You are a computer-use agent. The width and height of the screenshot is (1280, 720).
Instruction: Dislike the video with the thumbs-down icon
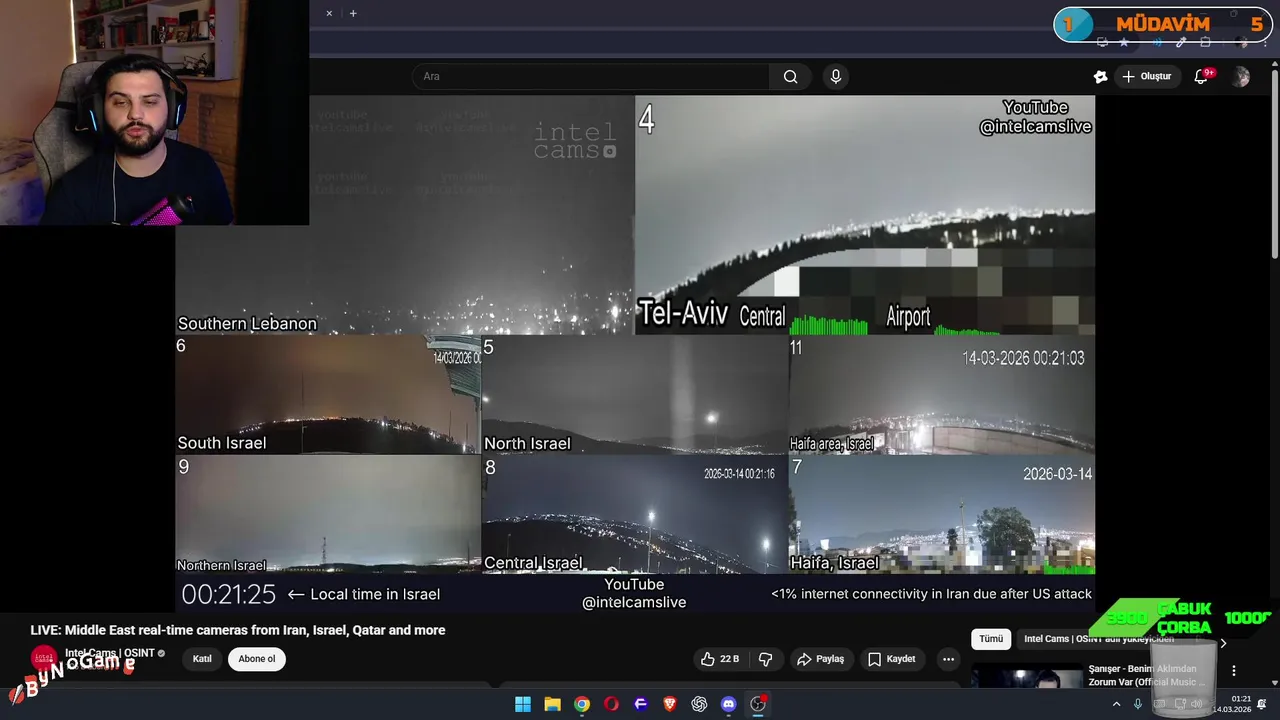[766, 659]
